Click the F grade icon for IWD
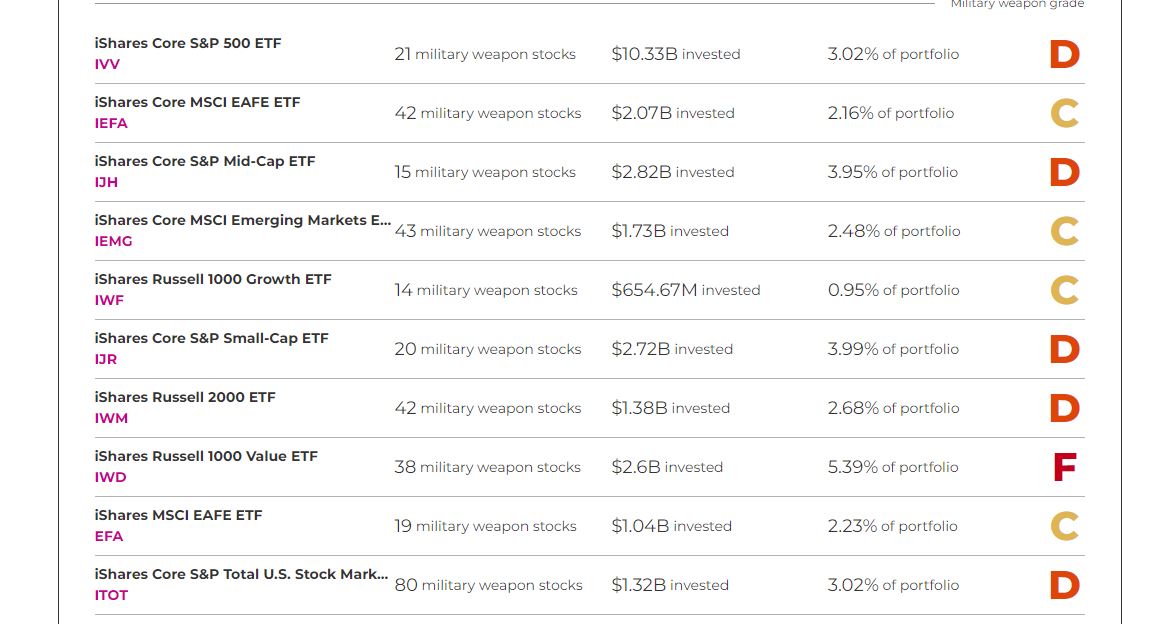Screen dimensions: 1154x624 click(1064, 467)
